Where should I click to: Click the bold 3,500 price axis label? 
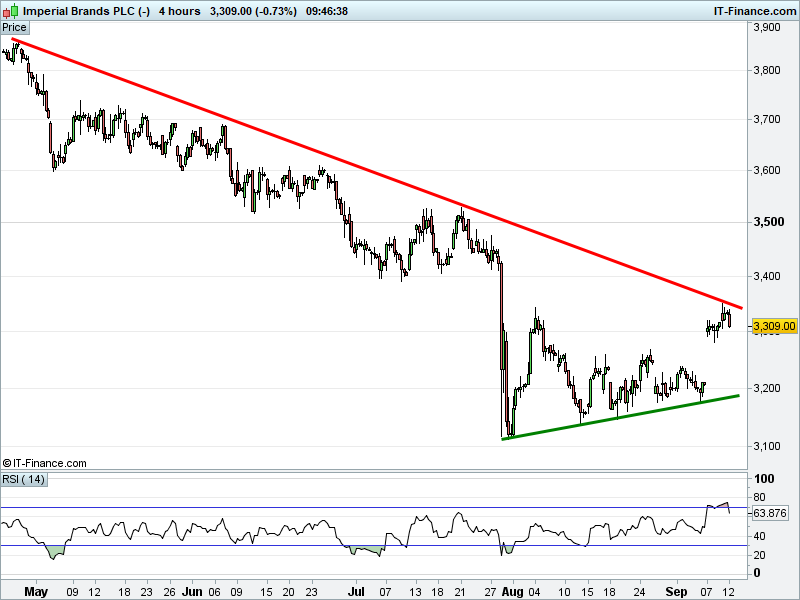tap(768, 222)
